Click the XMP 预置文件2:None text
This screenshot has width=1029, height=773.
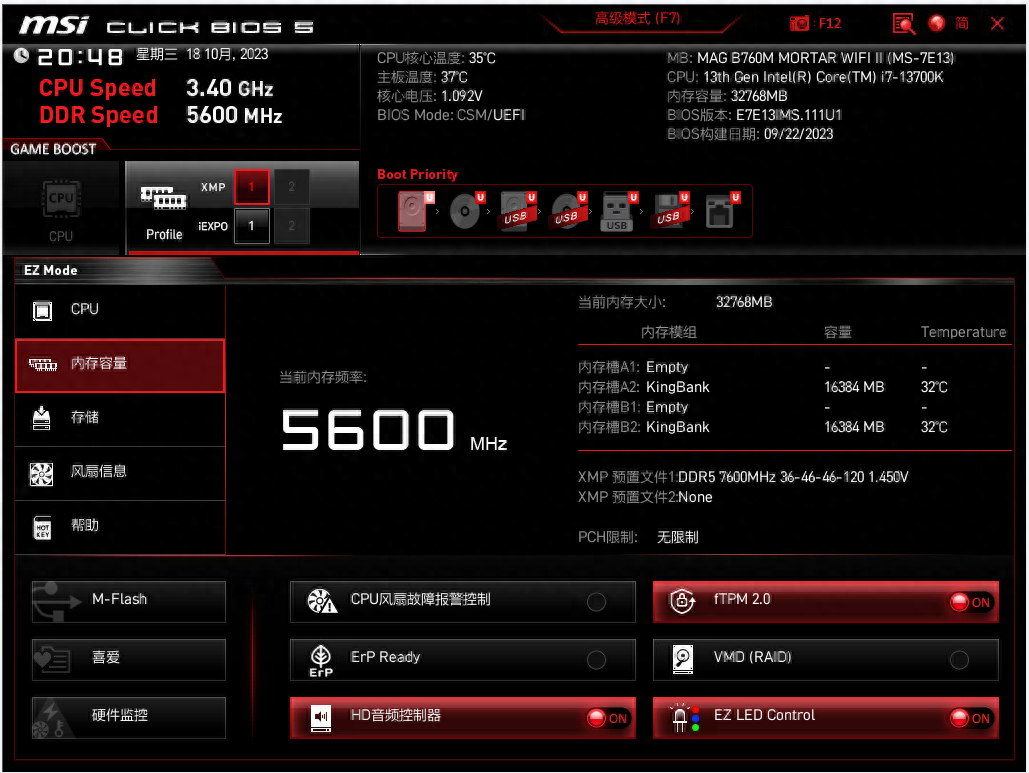click(x=645, y=497)
